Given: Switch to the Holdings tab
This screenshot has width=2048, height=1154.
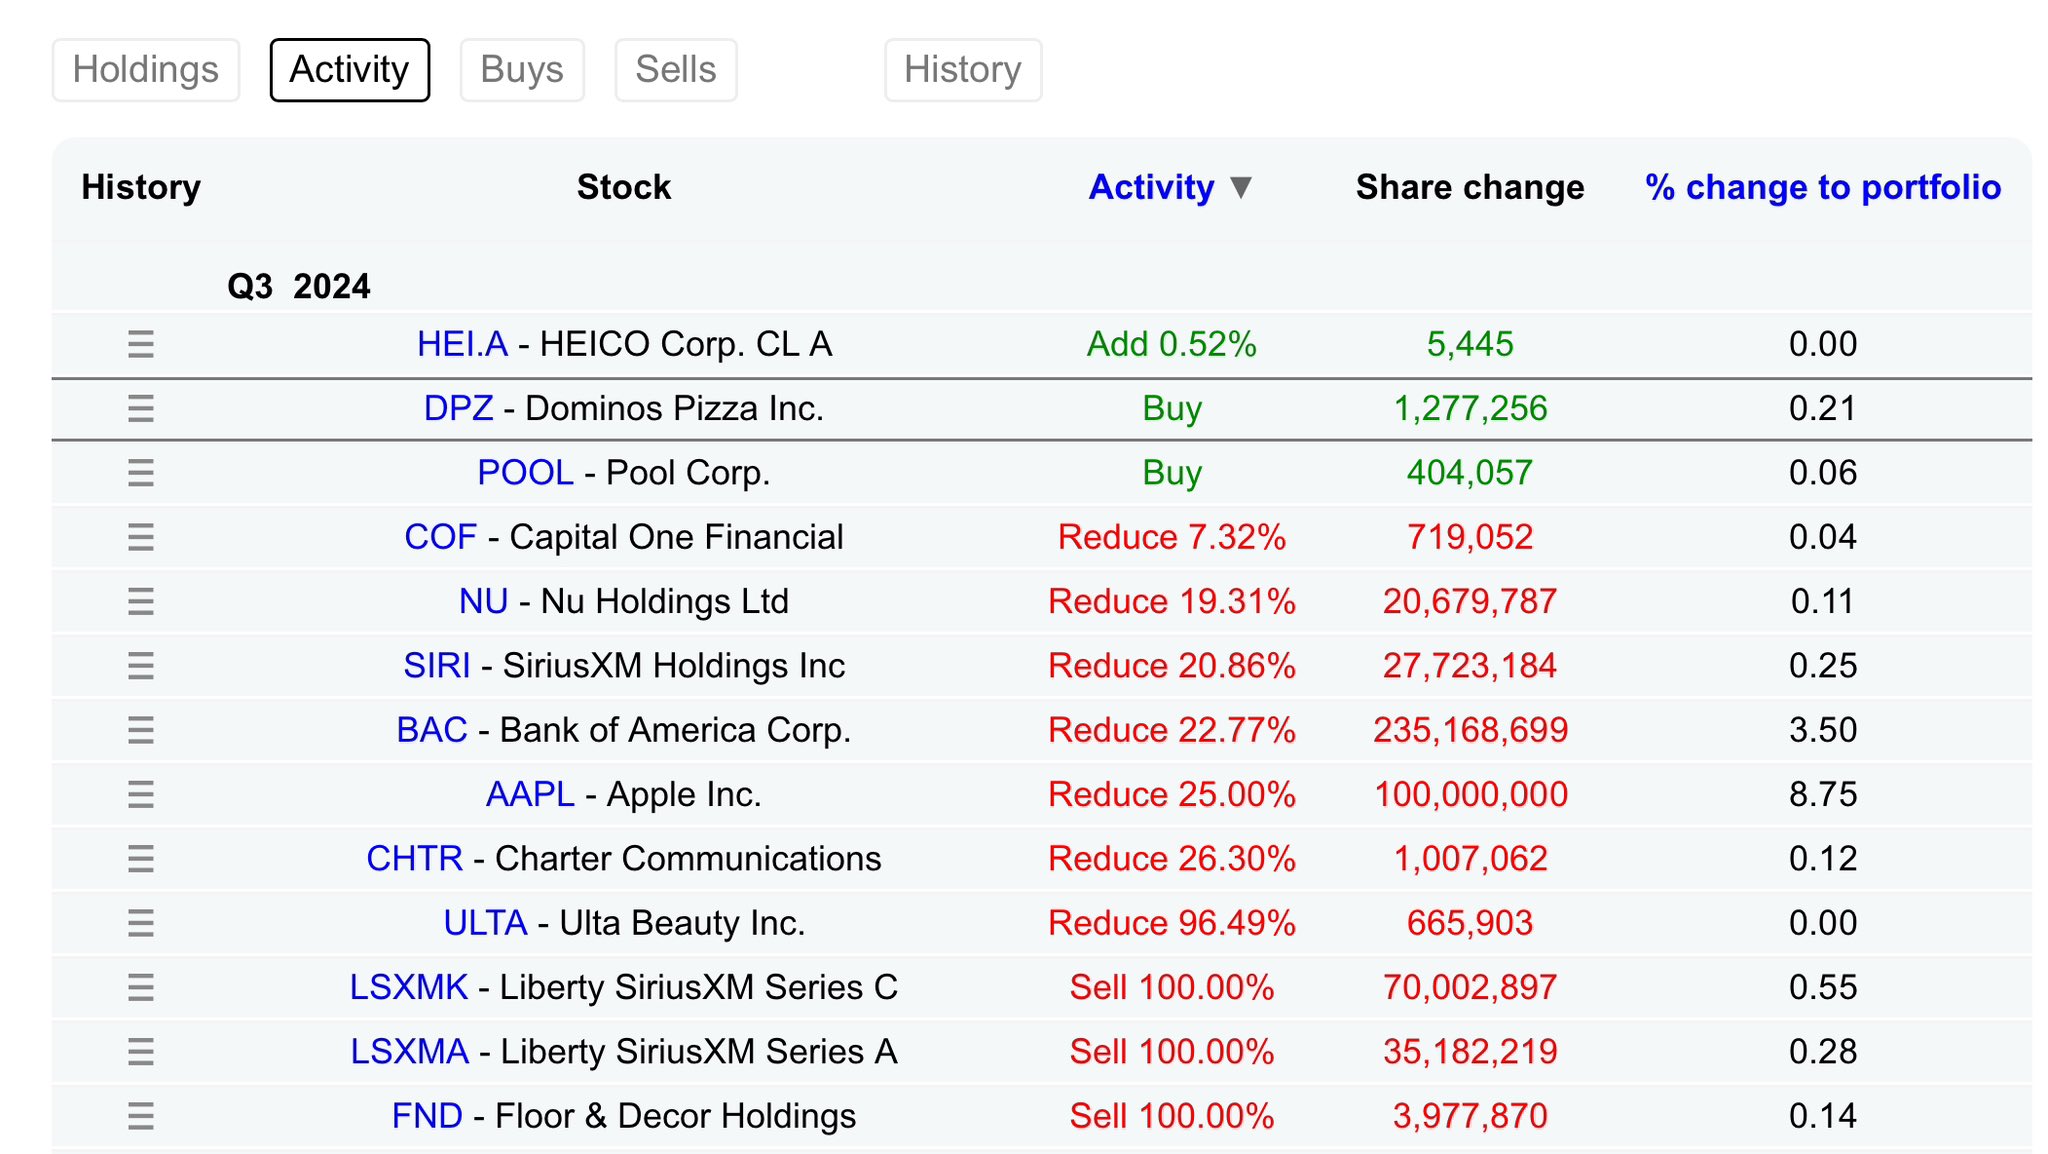Looking at the screenshot, I should pos(146,70).
